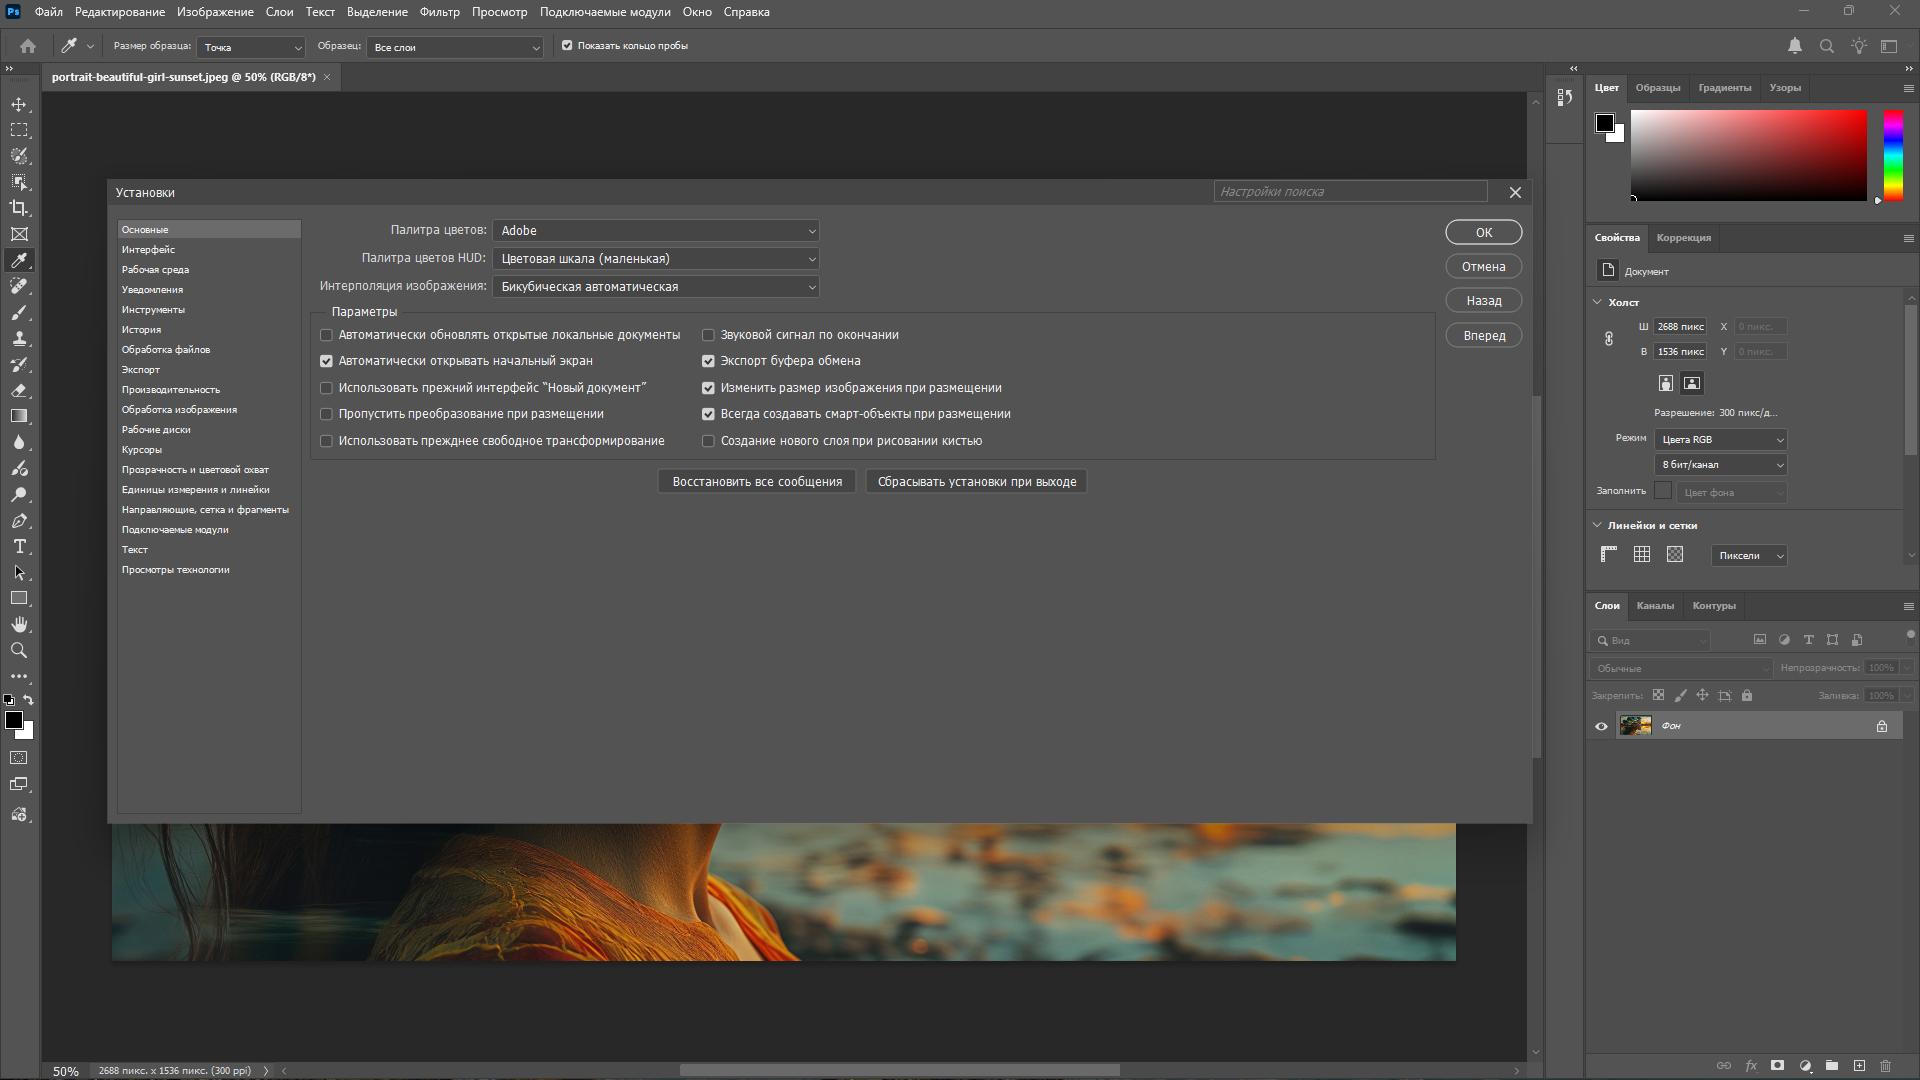
Task: Click the OK button
Action: point(1483,232)
